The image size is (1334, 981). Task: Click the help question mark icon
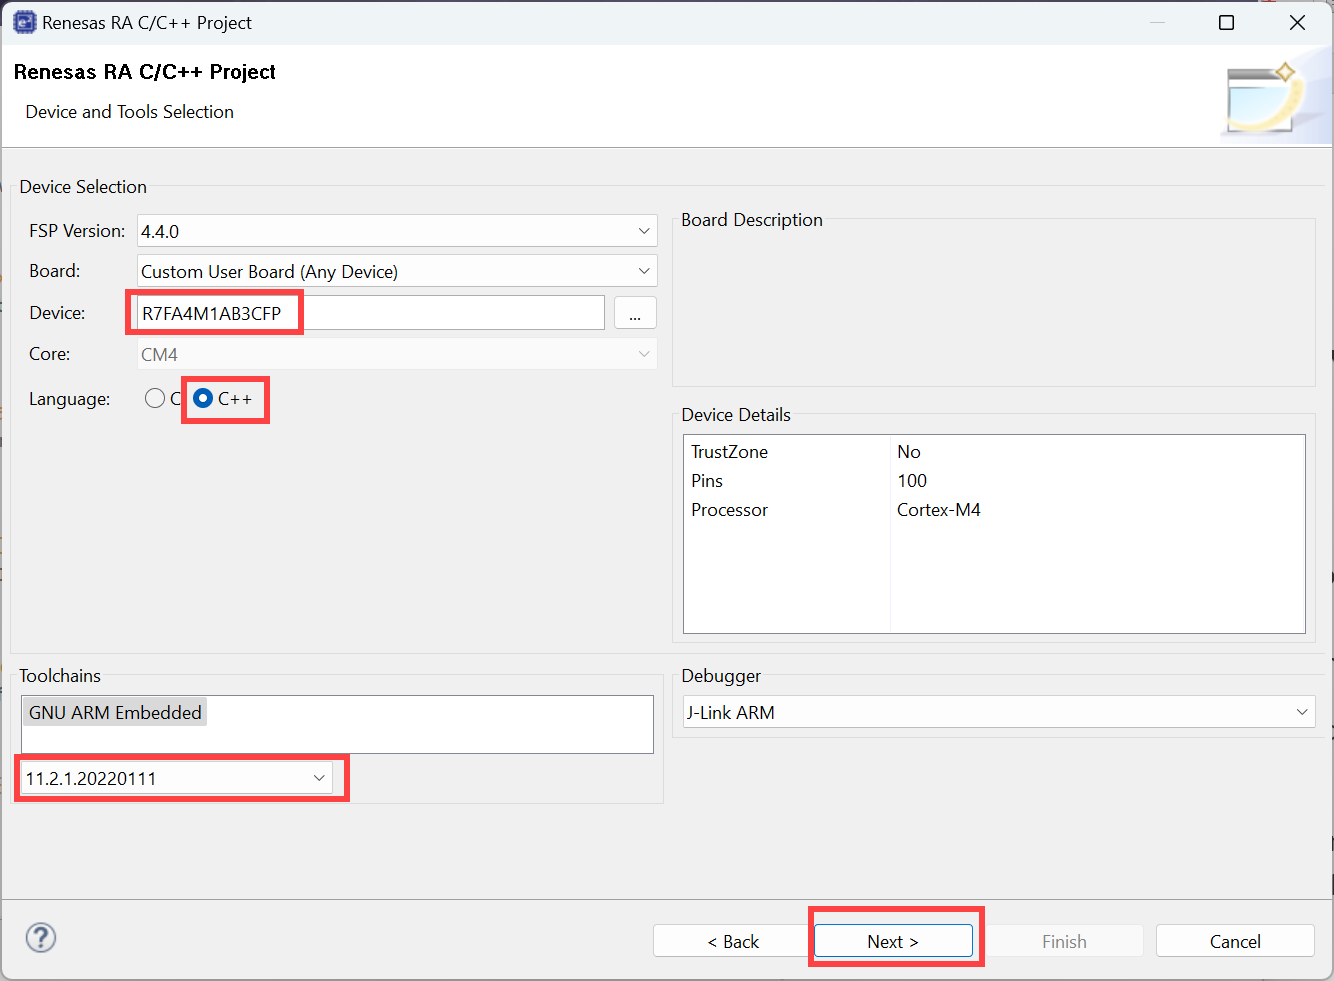pyautogui.click(x=41, y=938)
